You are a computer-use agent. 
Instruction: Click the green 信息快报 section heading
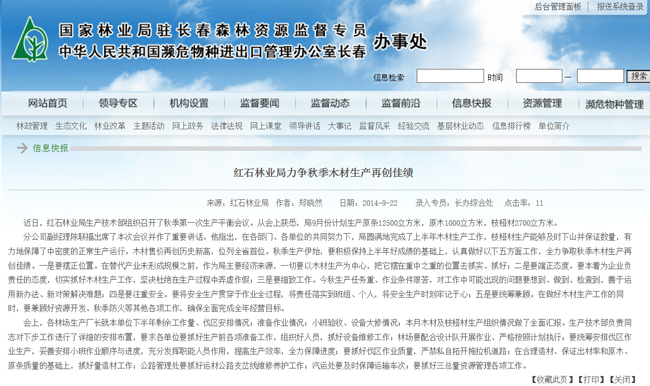(x=51, y=148)
